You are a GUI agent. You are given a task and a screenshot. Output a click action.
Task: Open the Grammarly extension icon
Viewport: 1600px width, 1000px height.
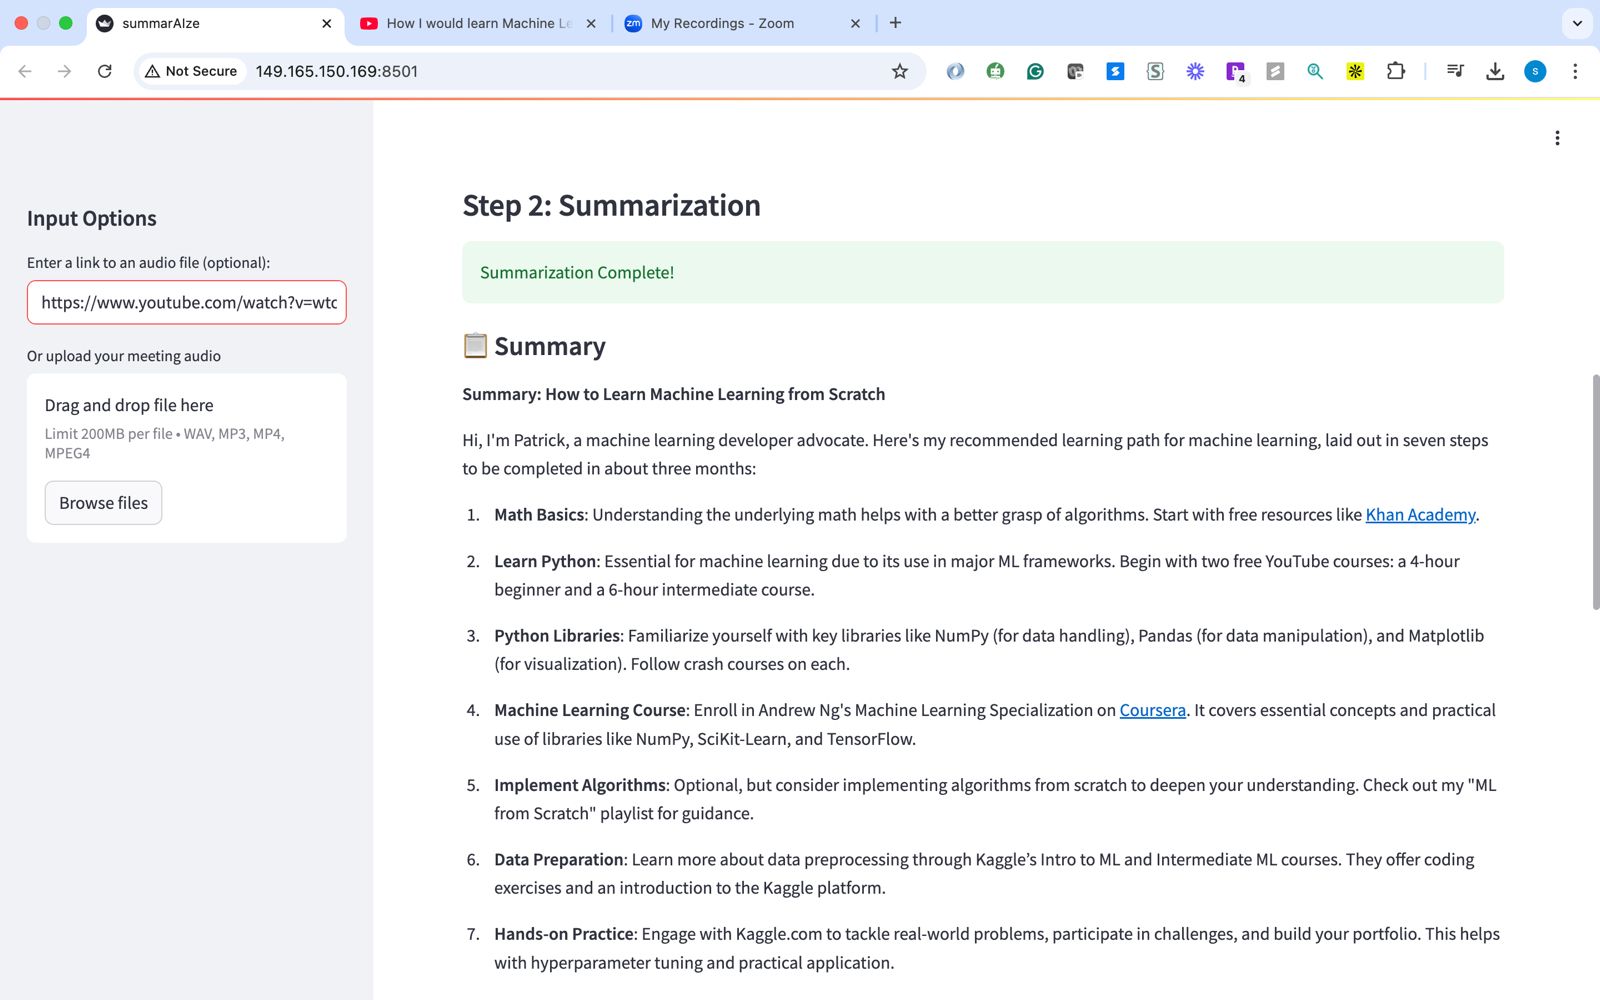click(1035, 71)
